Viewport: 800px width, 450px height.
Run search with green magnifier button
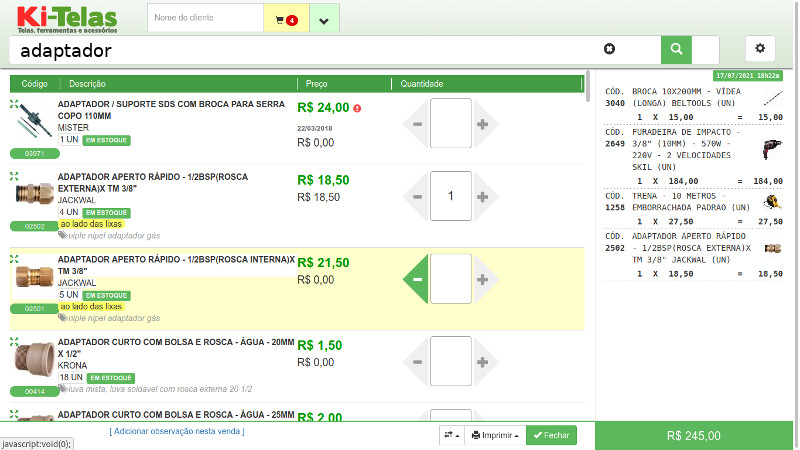tap(676, 49)
